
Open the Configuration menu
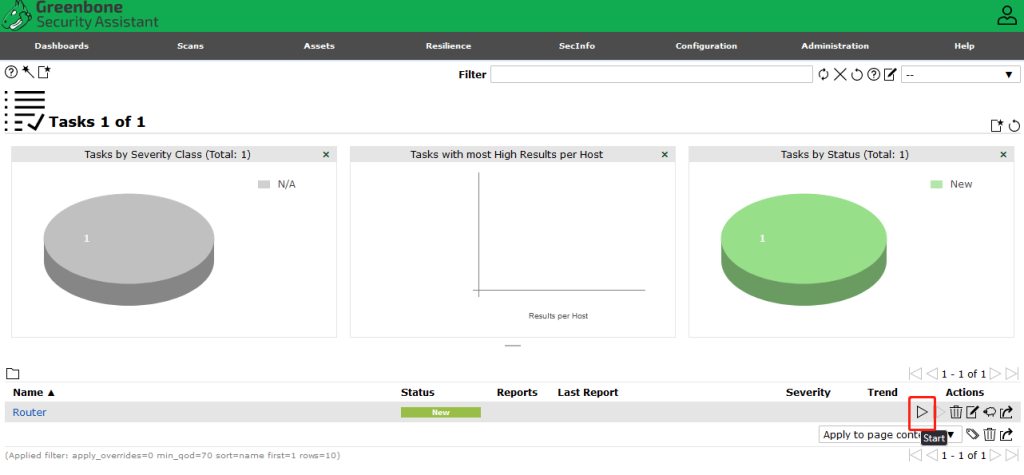tap(705, 46)
